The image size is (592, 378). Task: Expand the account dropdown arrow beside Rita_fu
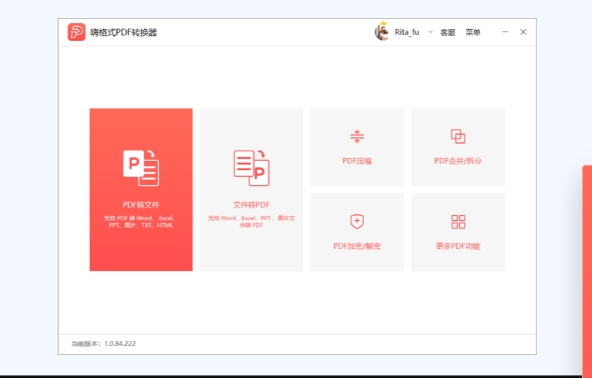click(430, 32)
